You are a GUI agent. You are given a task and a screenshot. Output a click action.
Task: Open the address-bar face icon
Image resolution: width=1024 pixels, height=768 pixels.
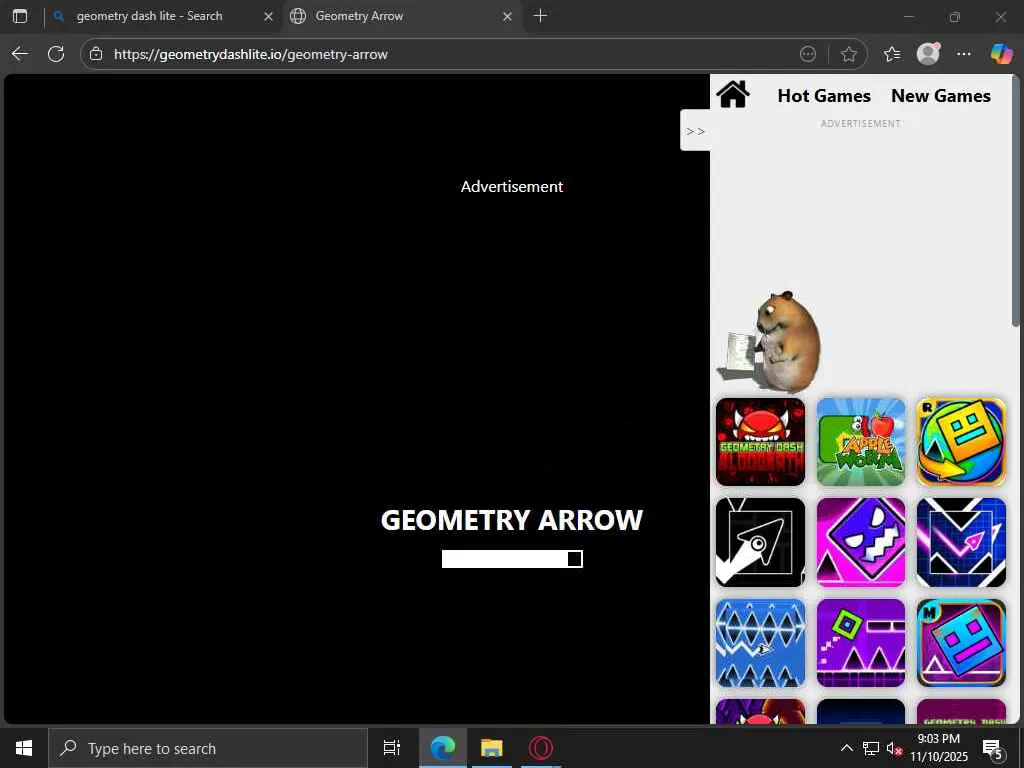[x=808, y=54]
